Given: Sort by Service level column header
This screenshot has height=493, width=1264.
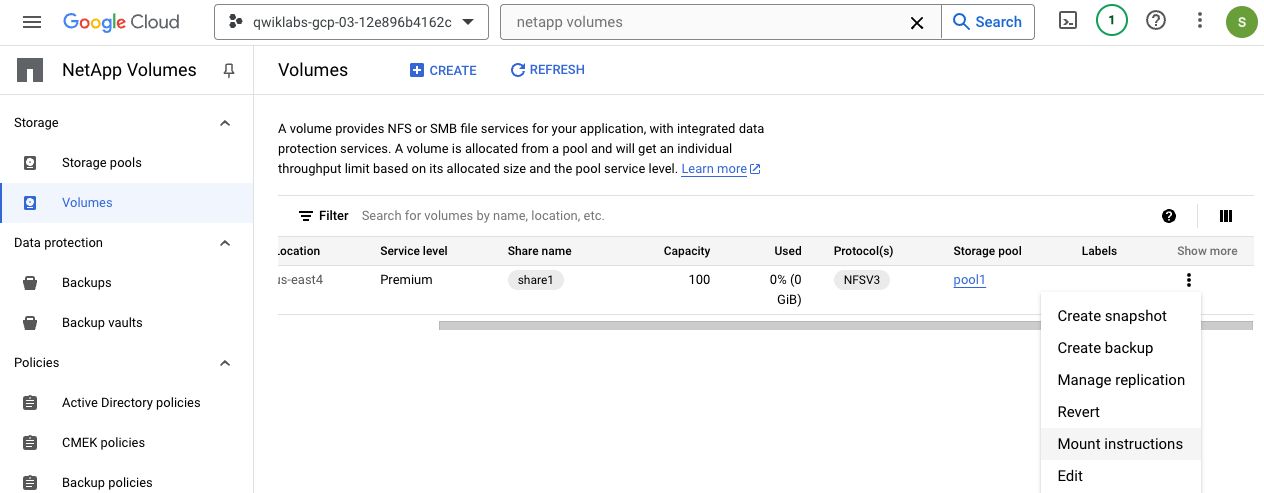Looking at the screenshot, I should click(x=414, y=251).
